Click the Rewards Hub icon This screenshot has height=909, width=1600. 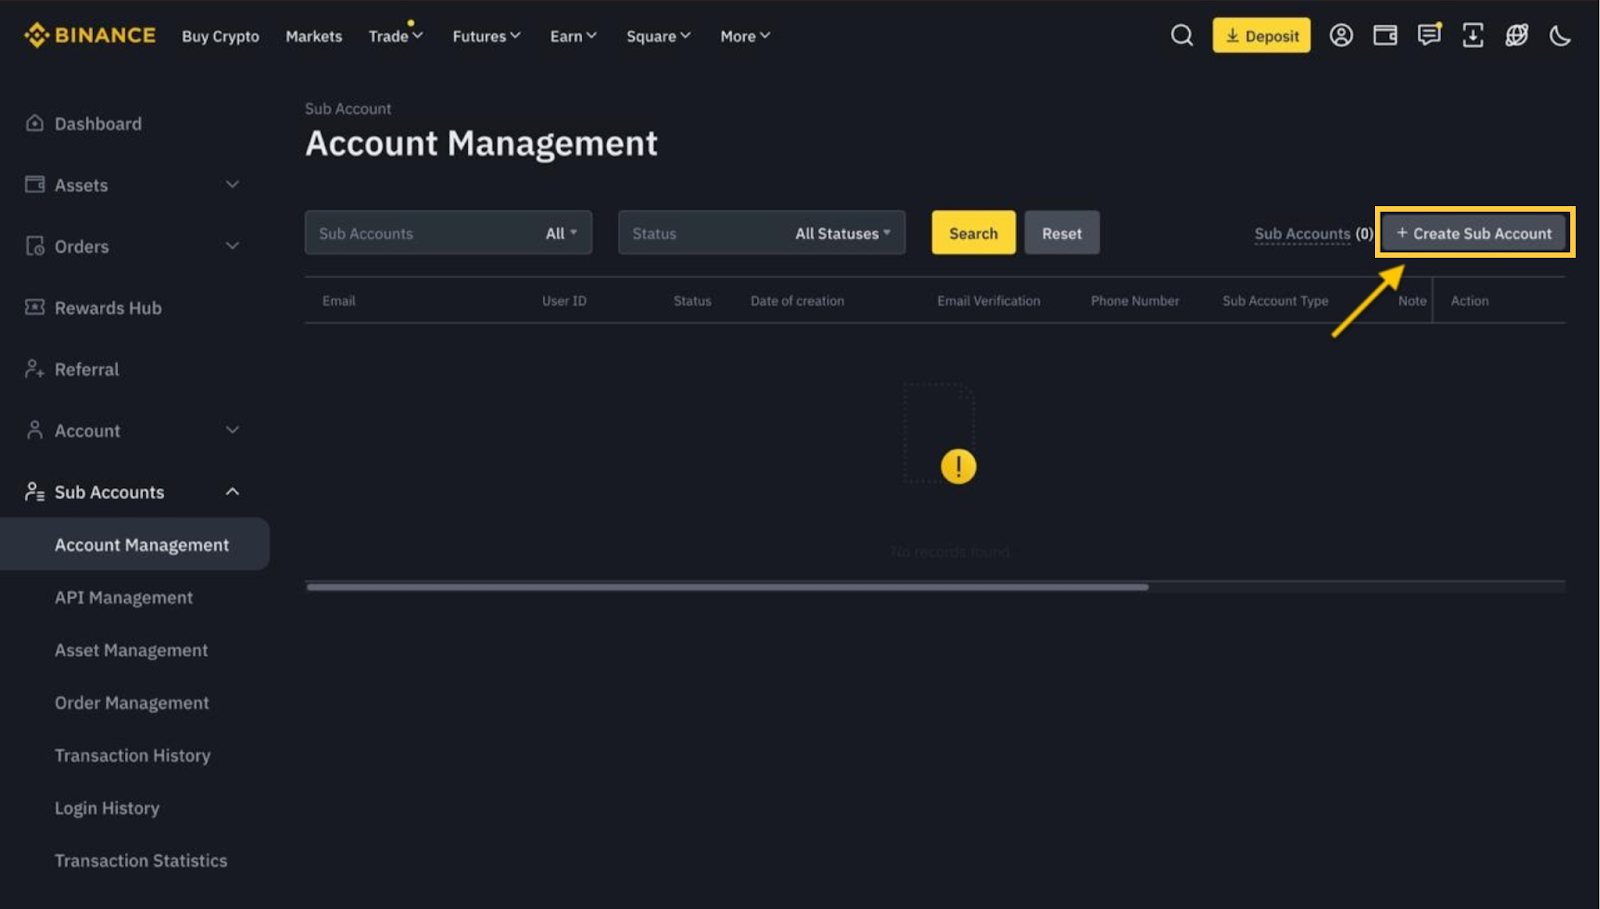[34, 307]
